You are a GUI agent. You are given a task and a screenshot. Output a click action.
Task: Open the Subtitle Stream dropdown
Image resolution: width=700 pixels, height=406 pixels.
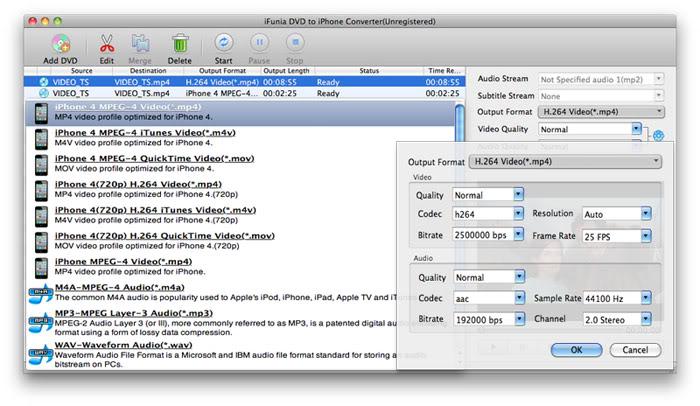tap(601, 96)
